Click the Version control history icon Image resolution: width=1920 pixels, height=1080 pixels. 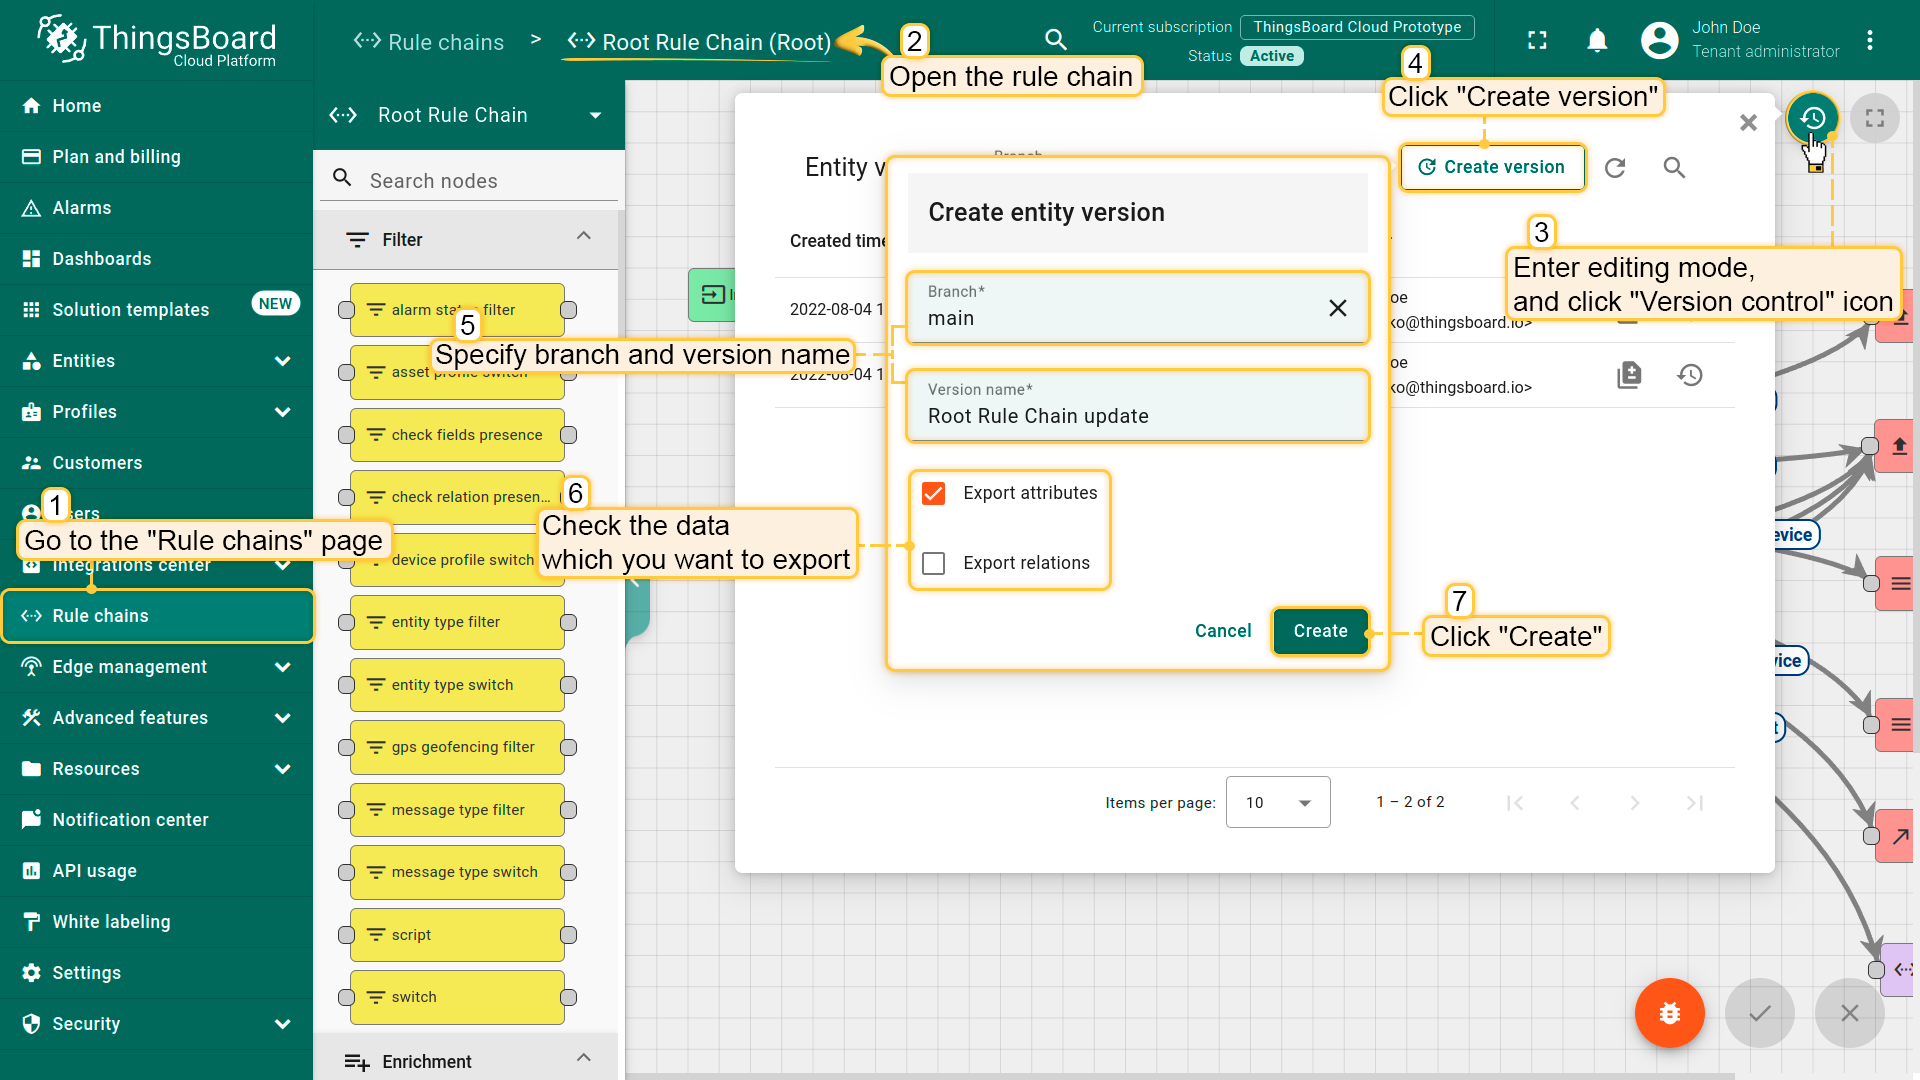pos(1812,119)
